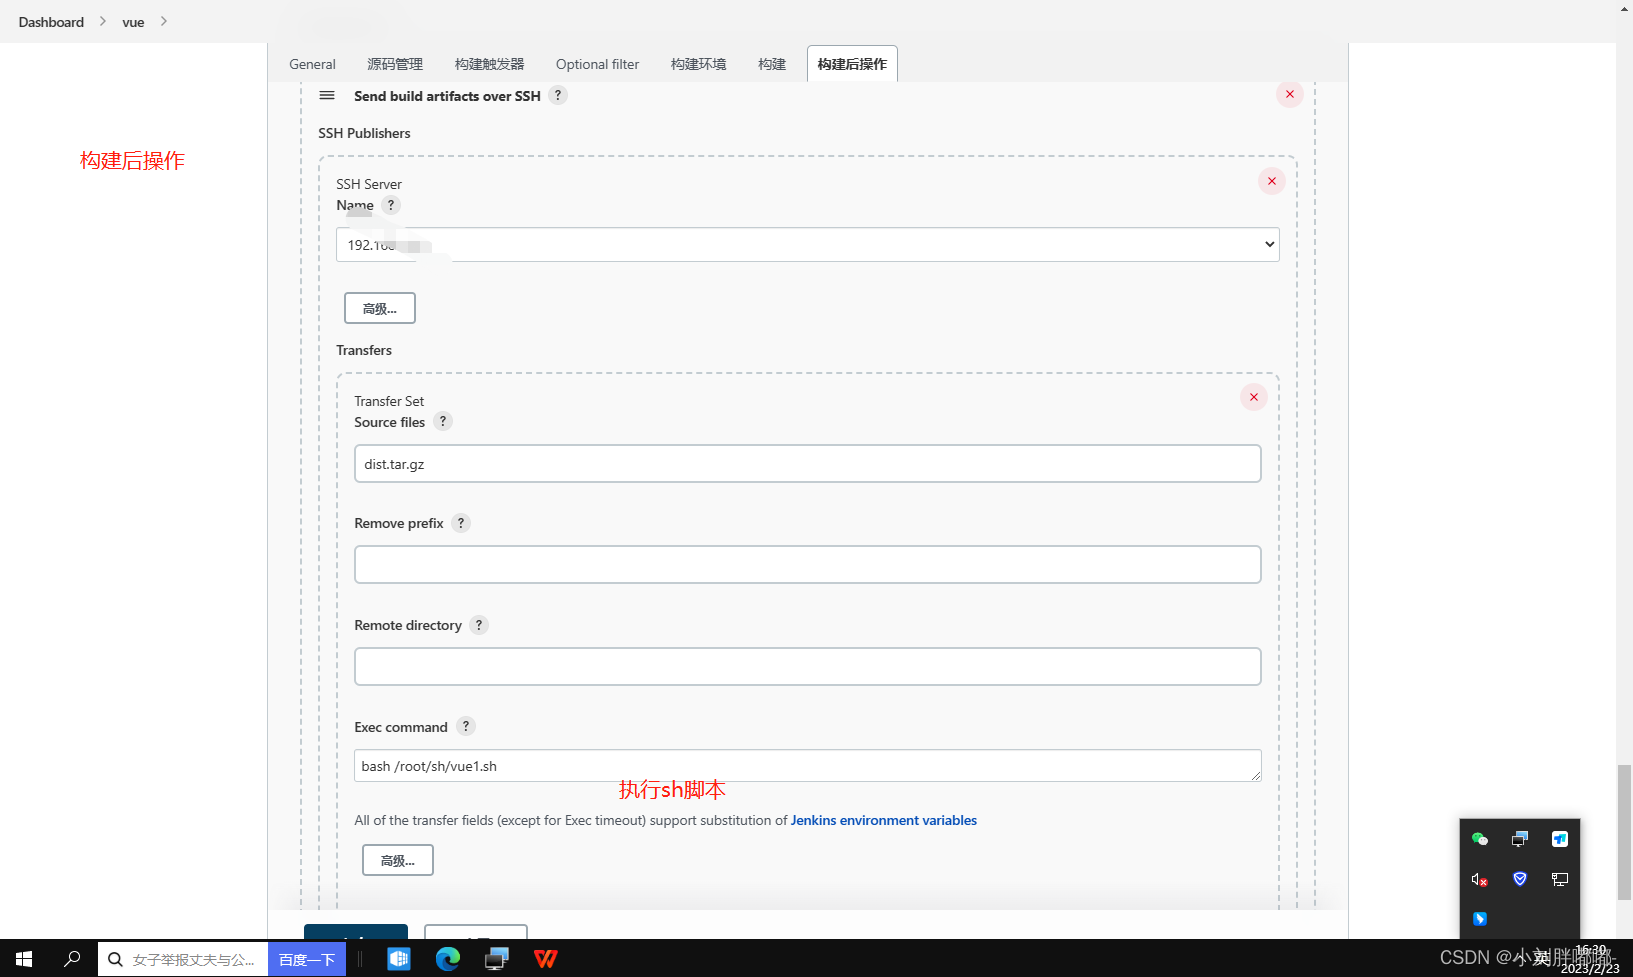The image size is (1633, 977).
Task: Expand the breadcrumb chevron after vue
Action: [163, 21]
